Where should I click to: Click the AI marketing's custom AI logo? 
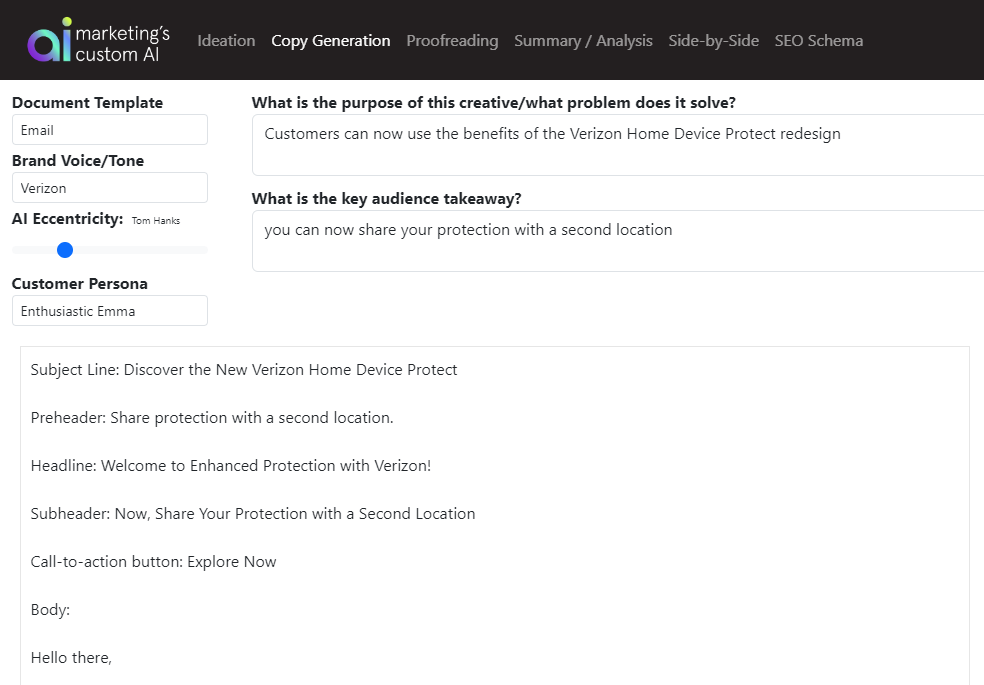click(99, 40)
